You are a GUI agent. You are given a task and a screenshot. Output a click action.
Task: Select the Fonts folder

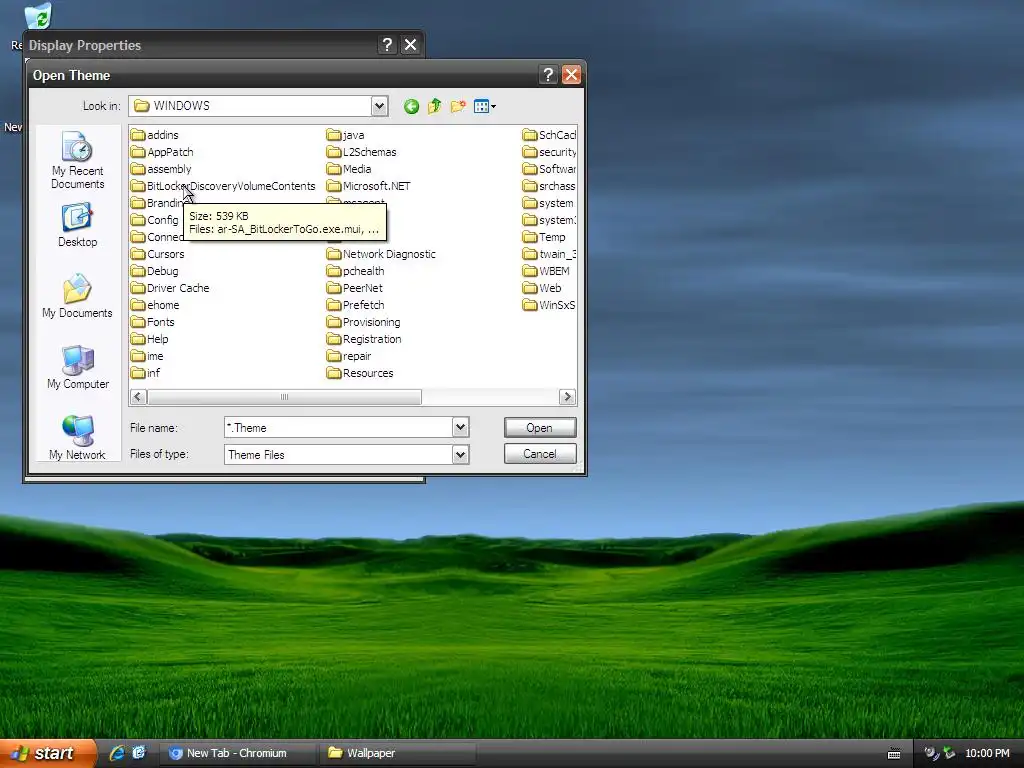pyautogui.click(x=153, y=322)
